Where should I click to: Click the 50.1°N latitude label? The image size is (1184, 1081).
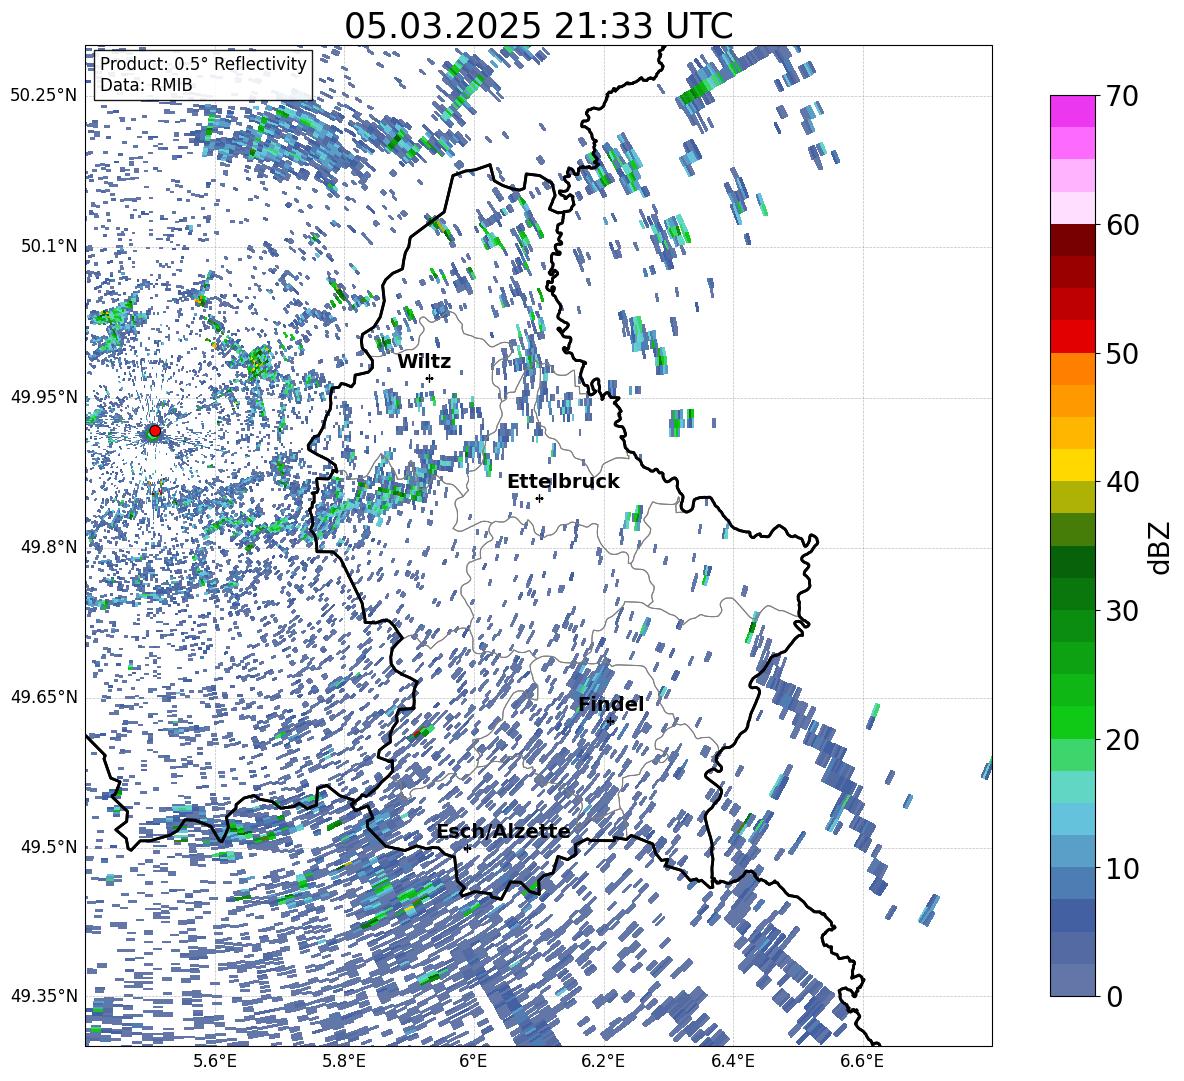(x=50, y=247)
